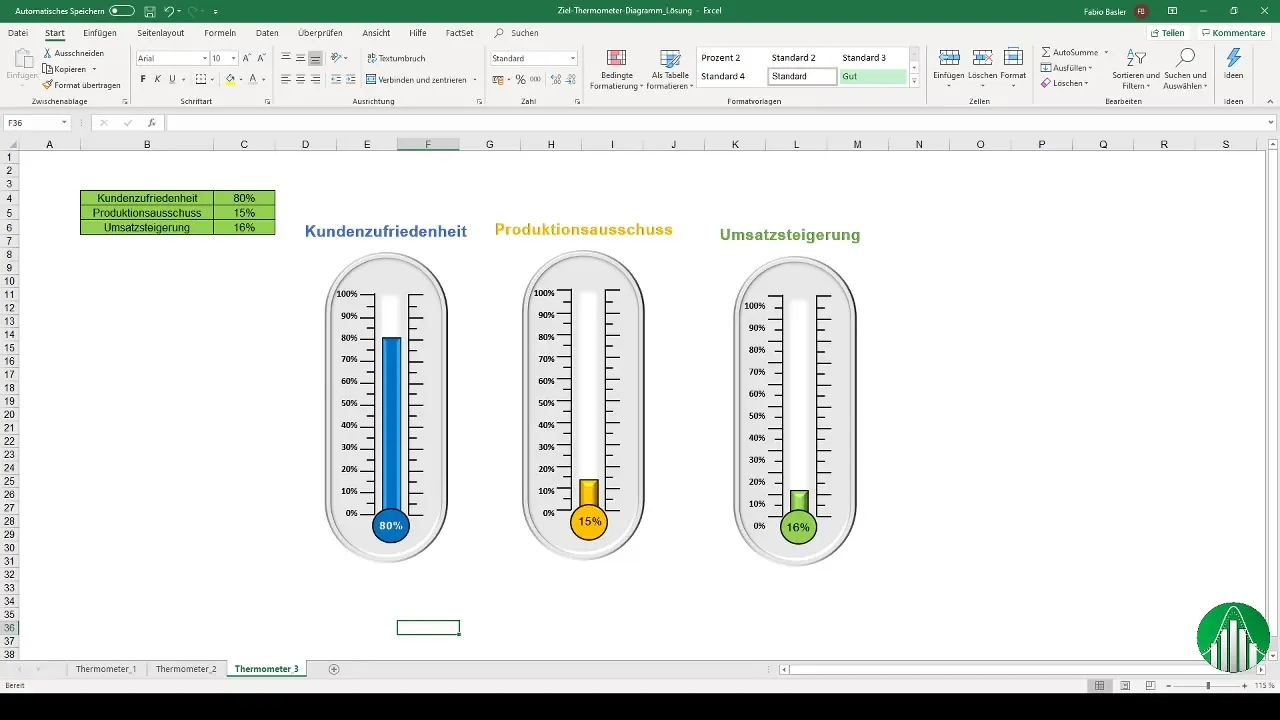Open the Datei menu

coord(18,32)
